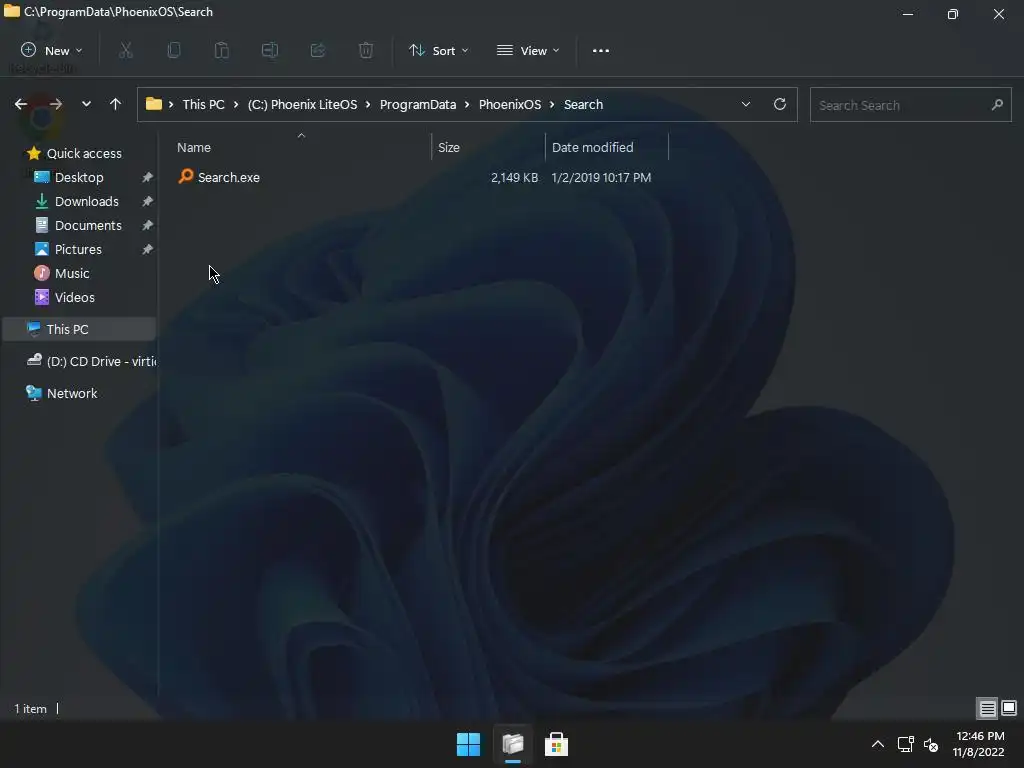
Task: Open the View options dropdown
Action: 528,50
